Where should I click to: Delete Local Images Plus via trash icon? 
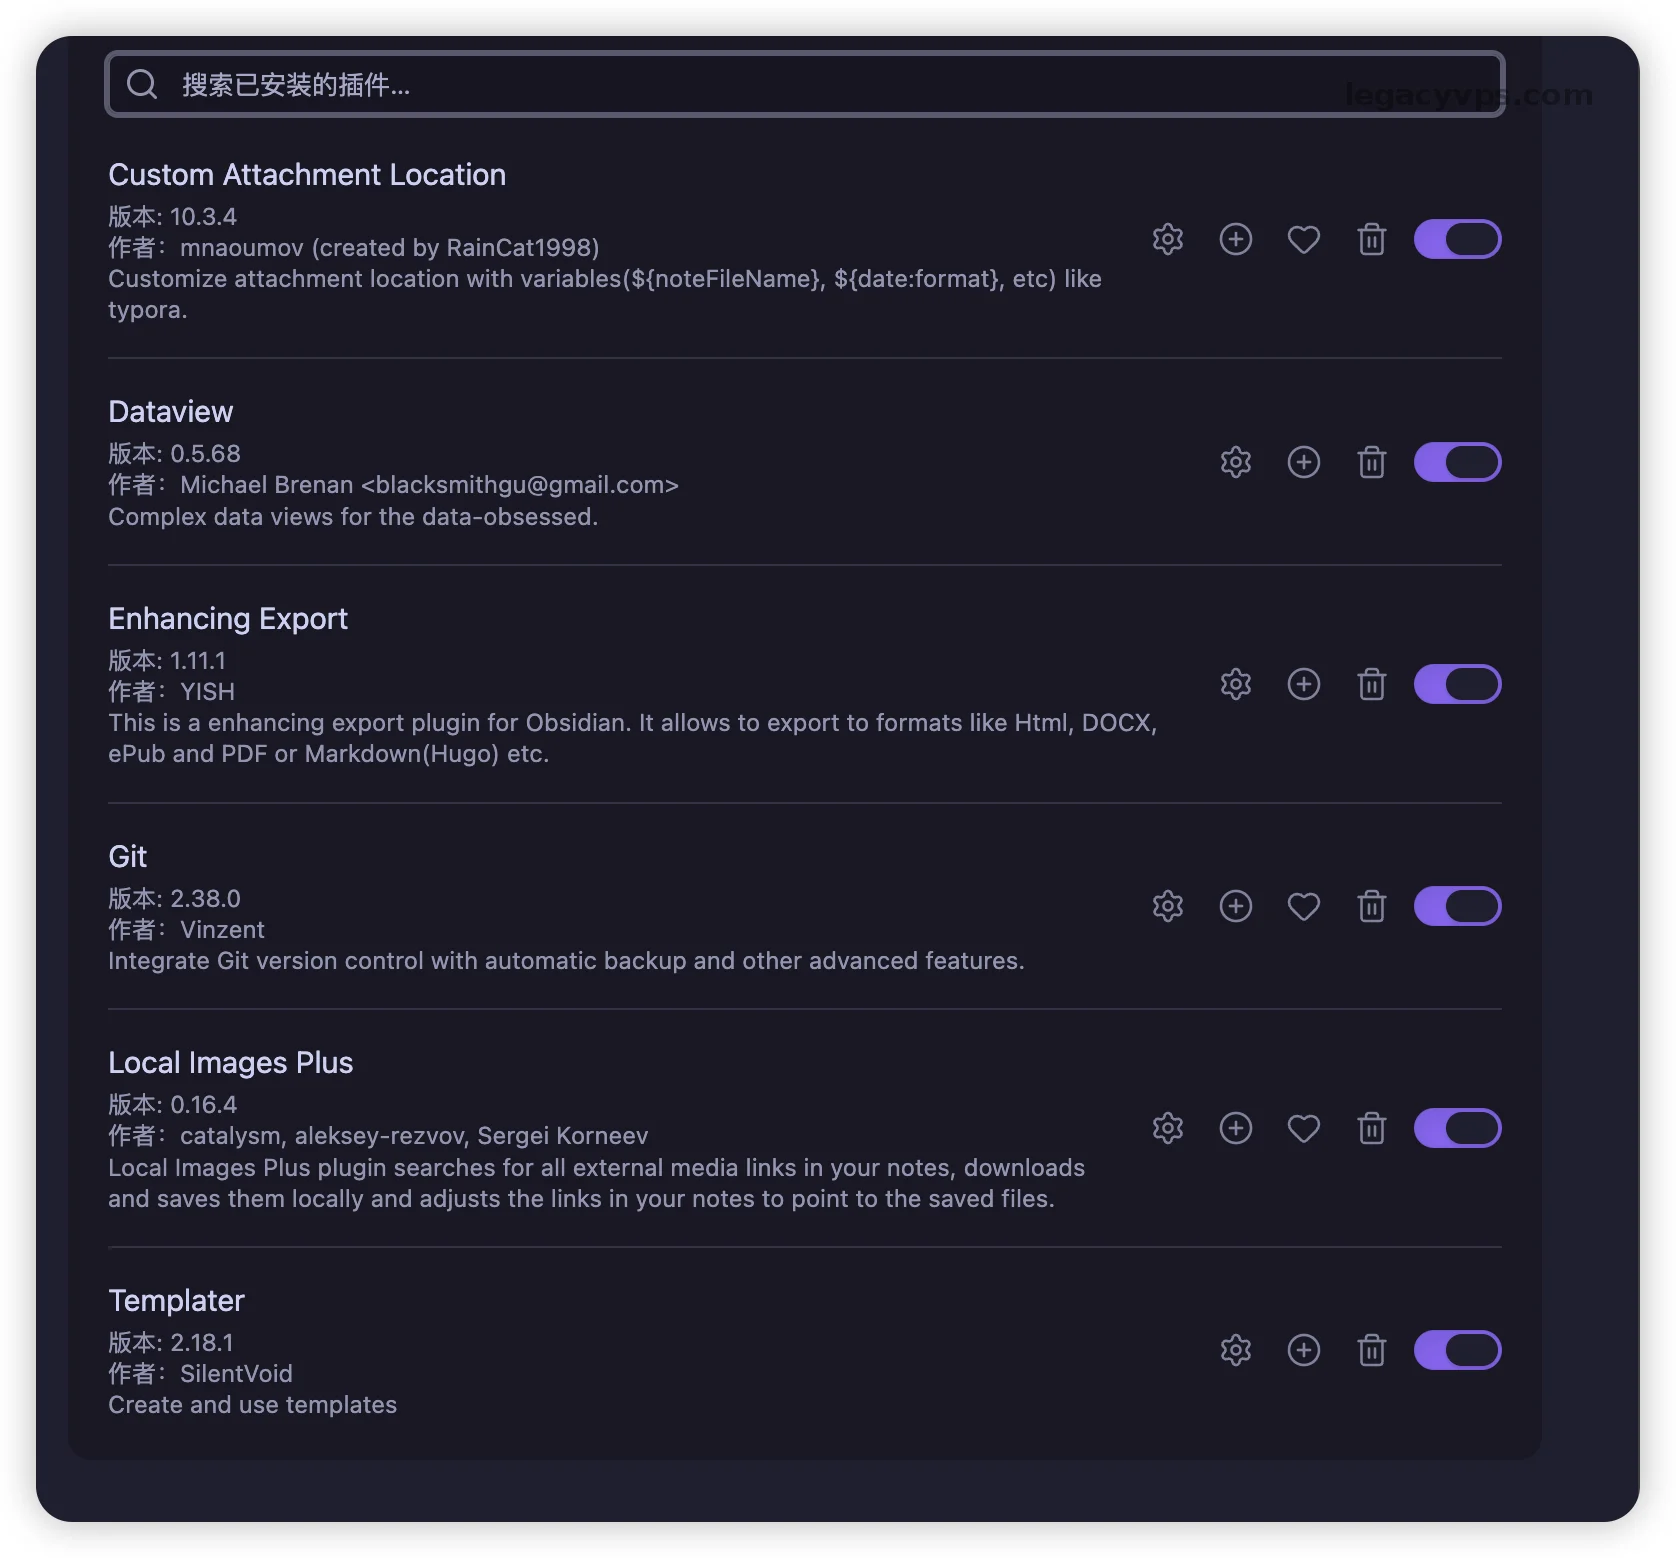point(1371,1128)
